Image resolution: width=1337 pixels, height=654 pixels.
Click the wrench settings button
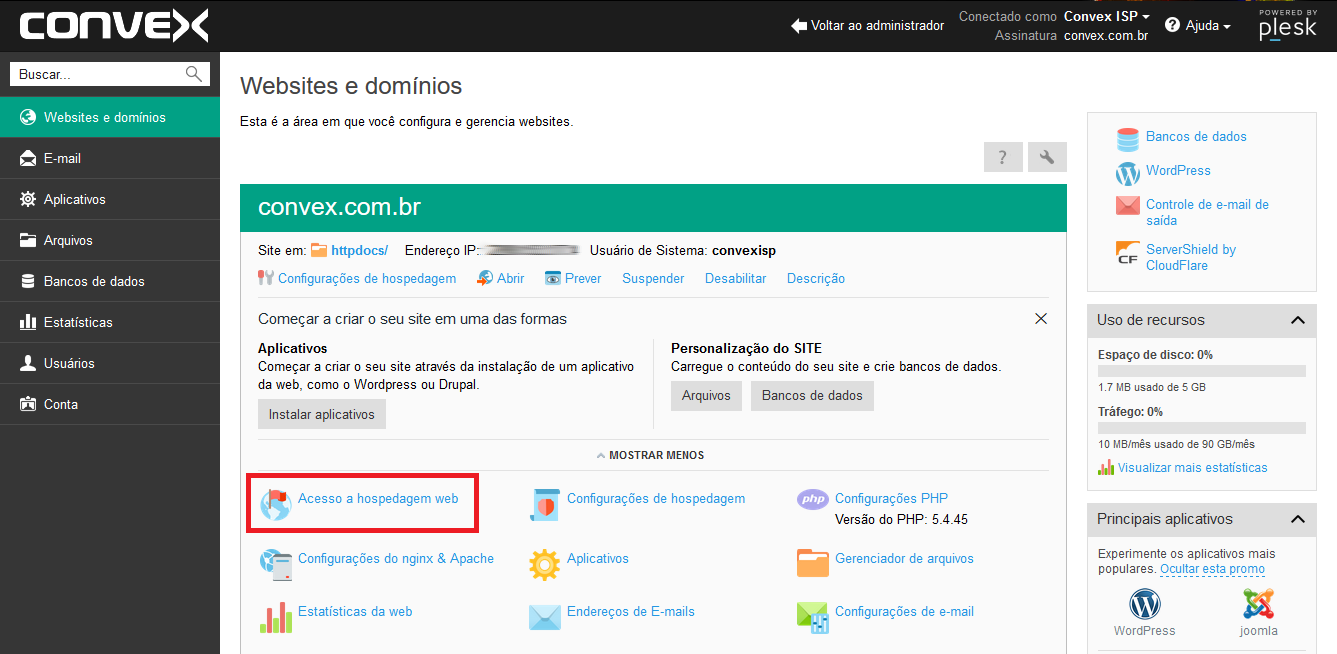(x=1047, y=157)
